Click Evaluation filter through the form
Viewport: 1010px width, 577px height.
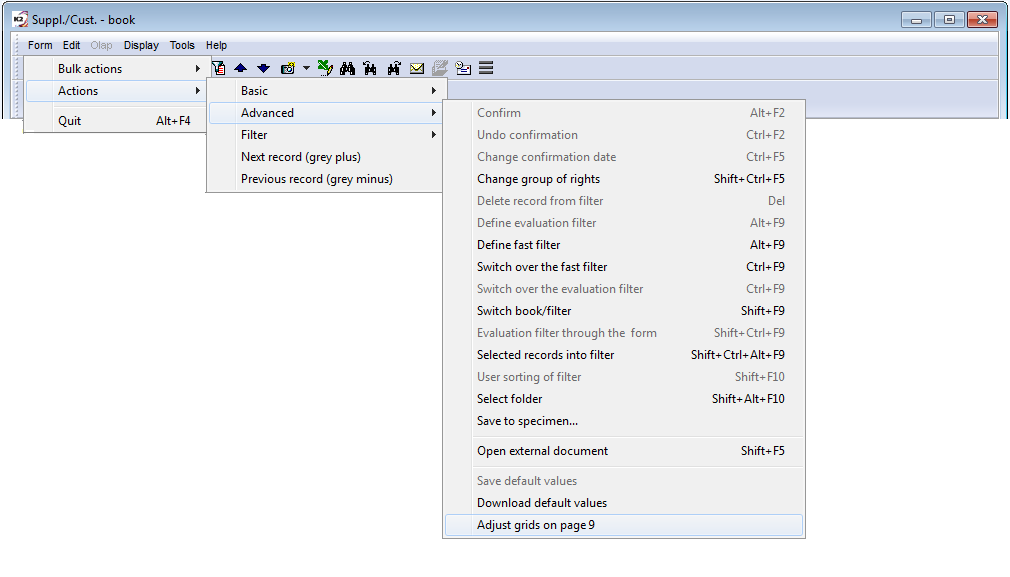click(624, 332)
